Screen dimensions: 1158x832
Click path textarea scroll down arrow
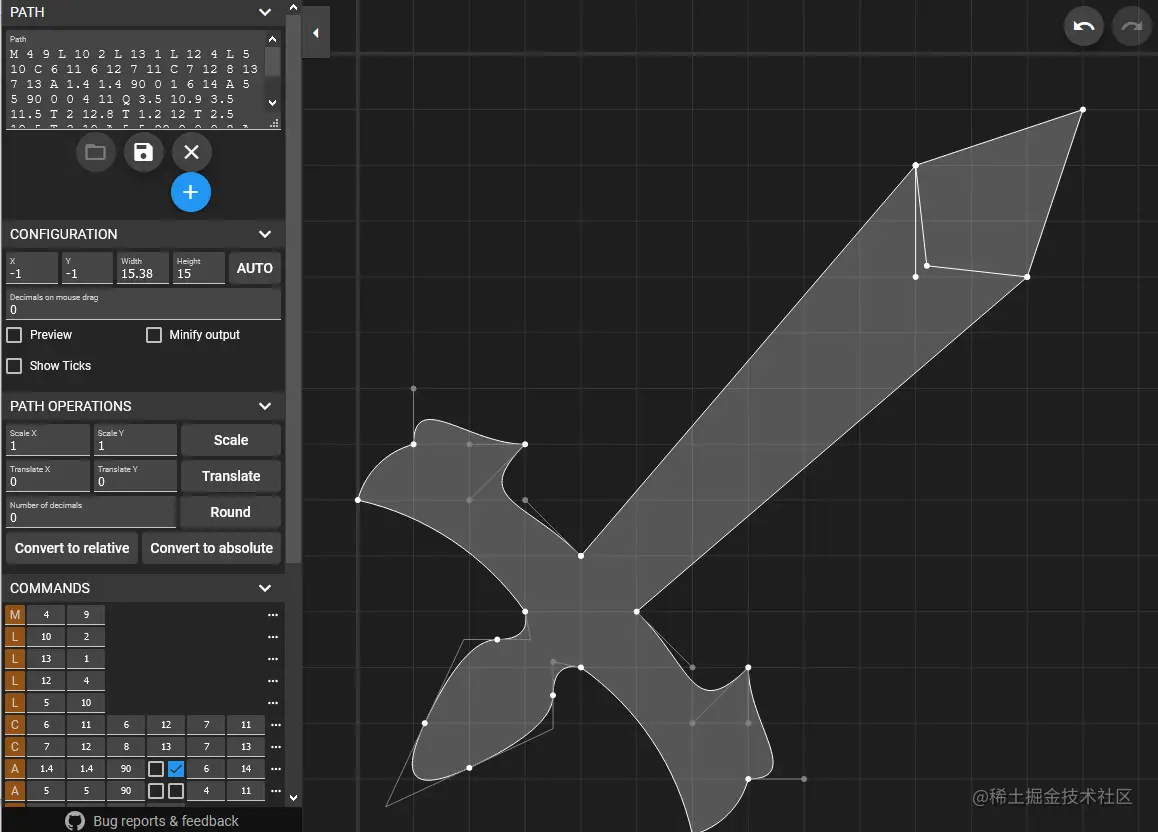tap(273, 103)
